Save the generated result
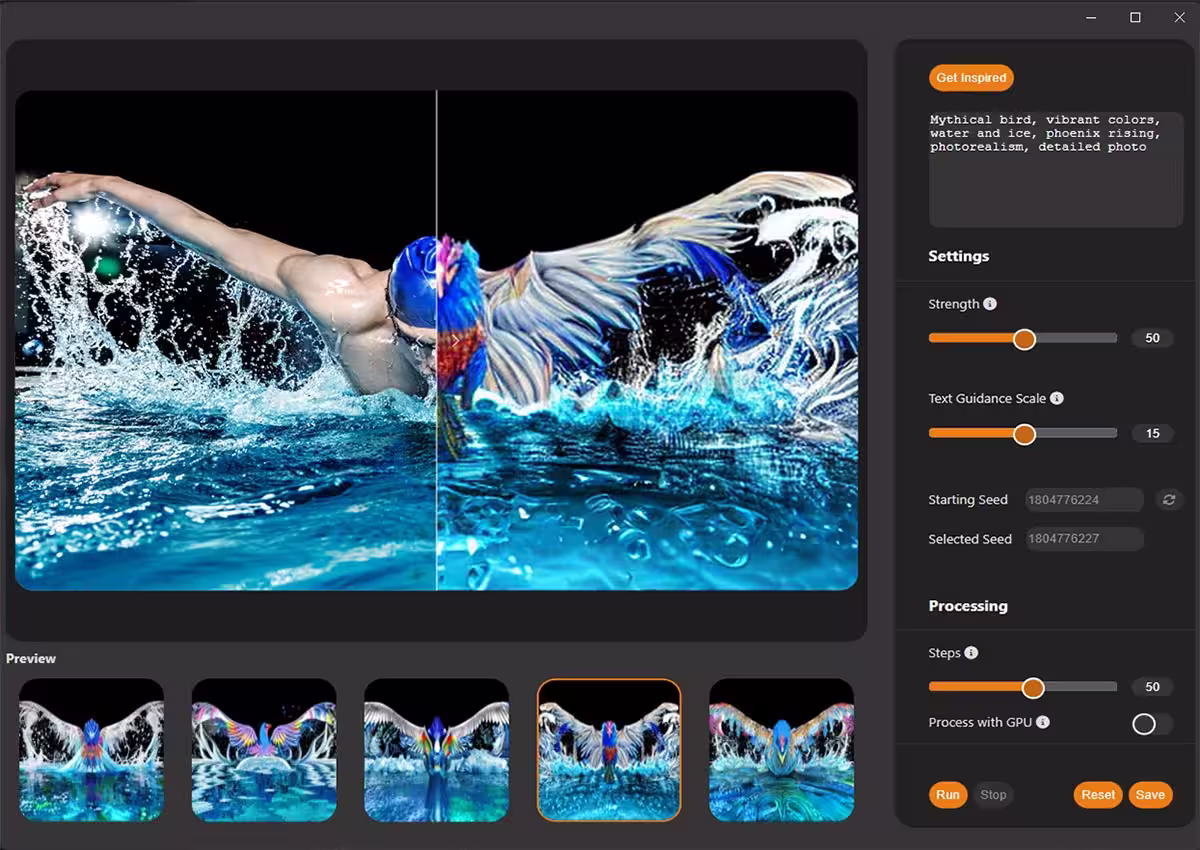1200x850 pixels. click(x=1150, y=794)
